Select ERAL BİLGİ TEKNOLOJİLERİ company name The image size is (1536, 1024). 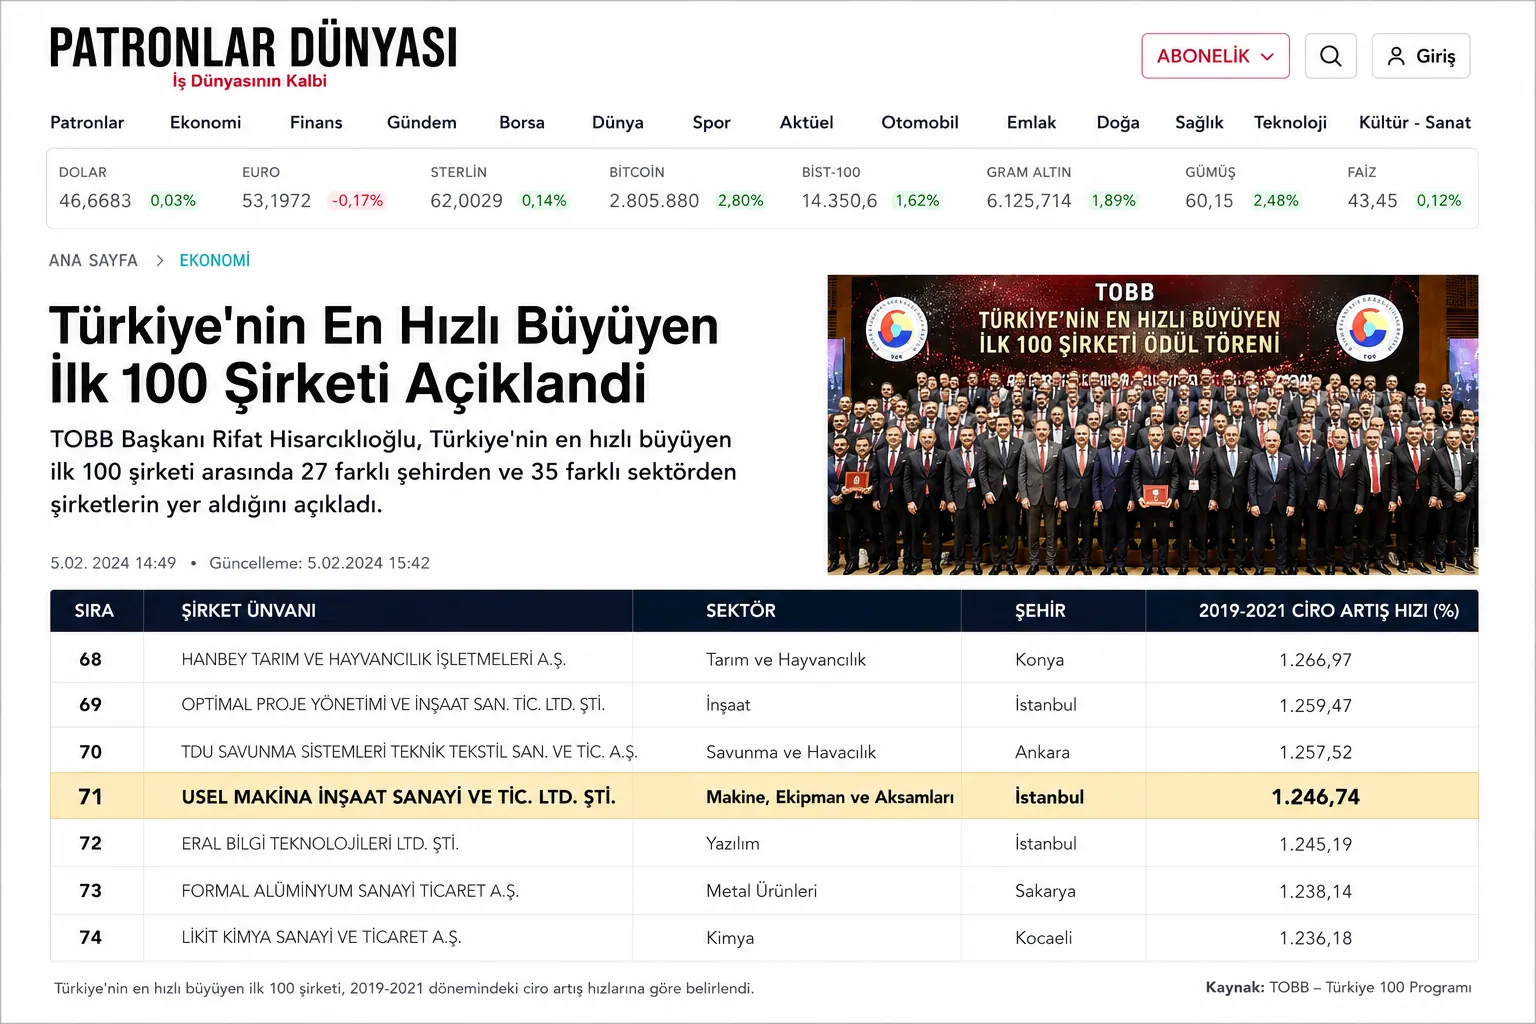320,844
